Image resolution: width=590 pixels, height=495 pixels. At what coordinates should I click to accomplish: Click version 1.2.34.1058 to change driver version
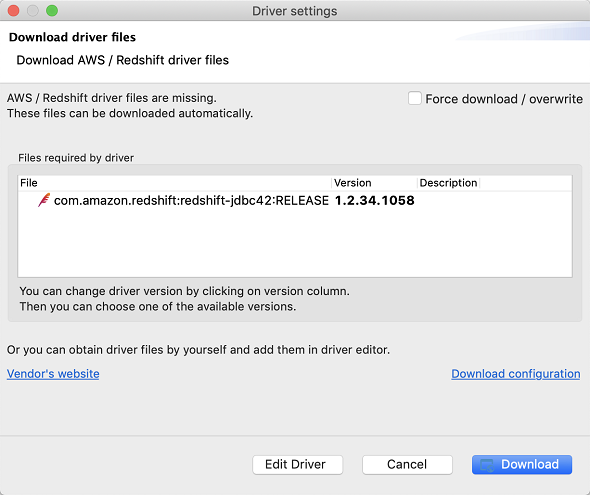pos(374,200)
